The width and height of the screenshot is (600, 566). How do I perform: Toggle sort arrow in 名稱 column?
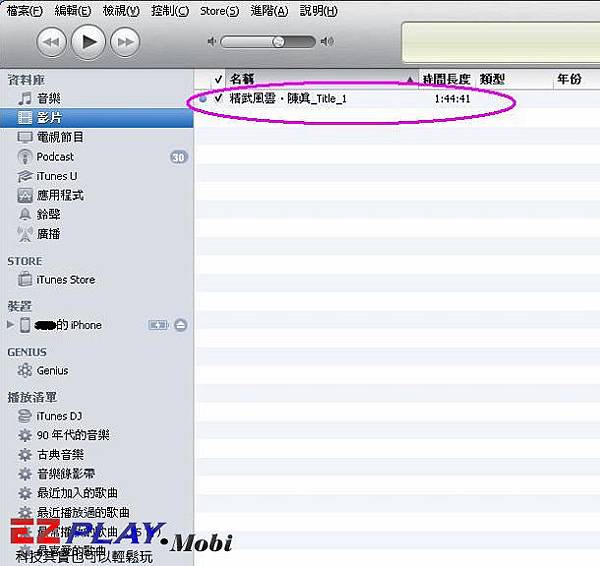click(x=410, y=80)
